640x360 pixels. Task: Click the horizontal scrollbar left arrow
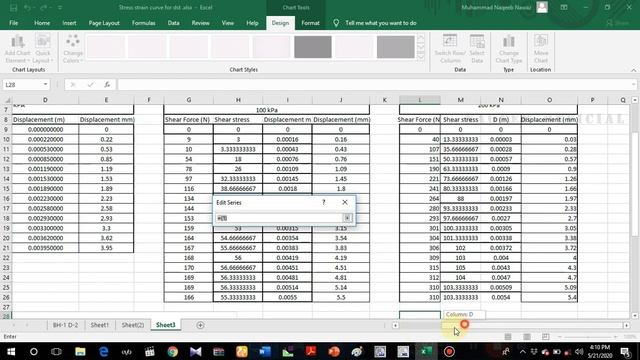(395, 325)
